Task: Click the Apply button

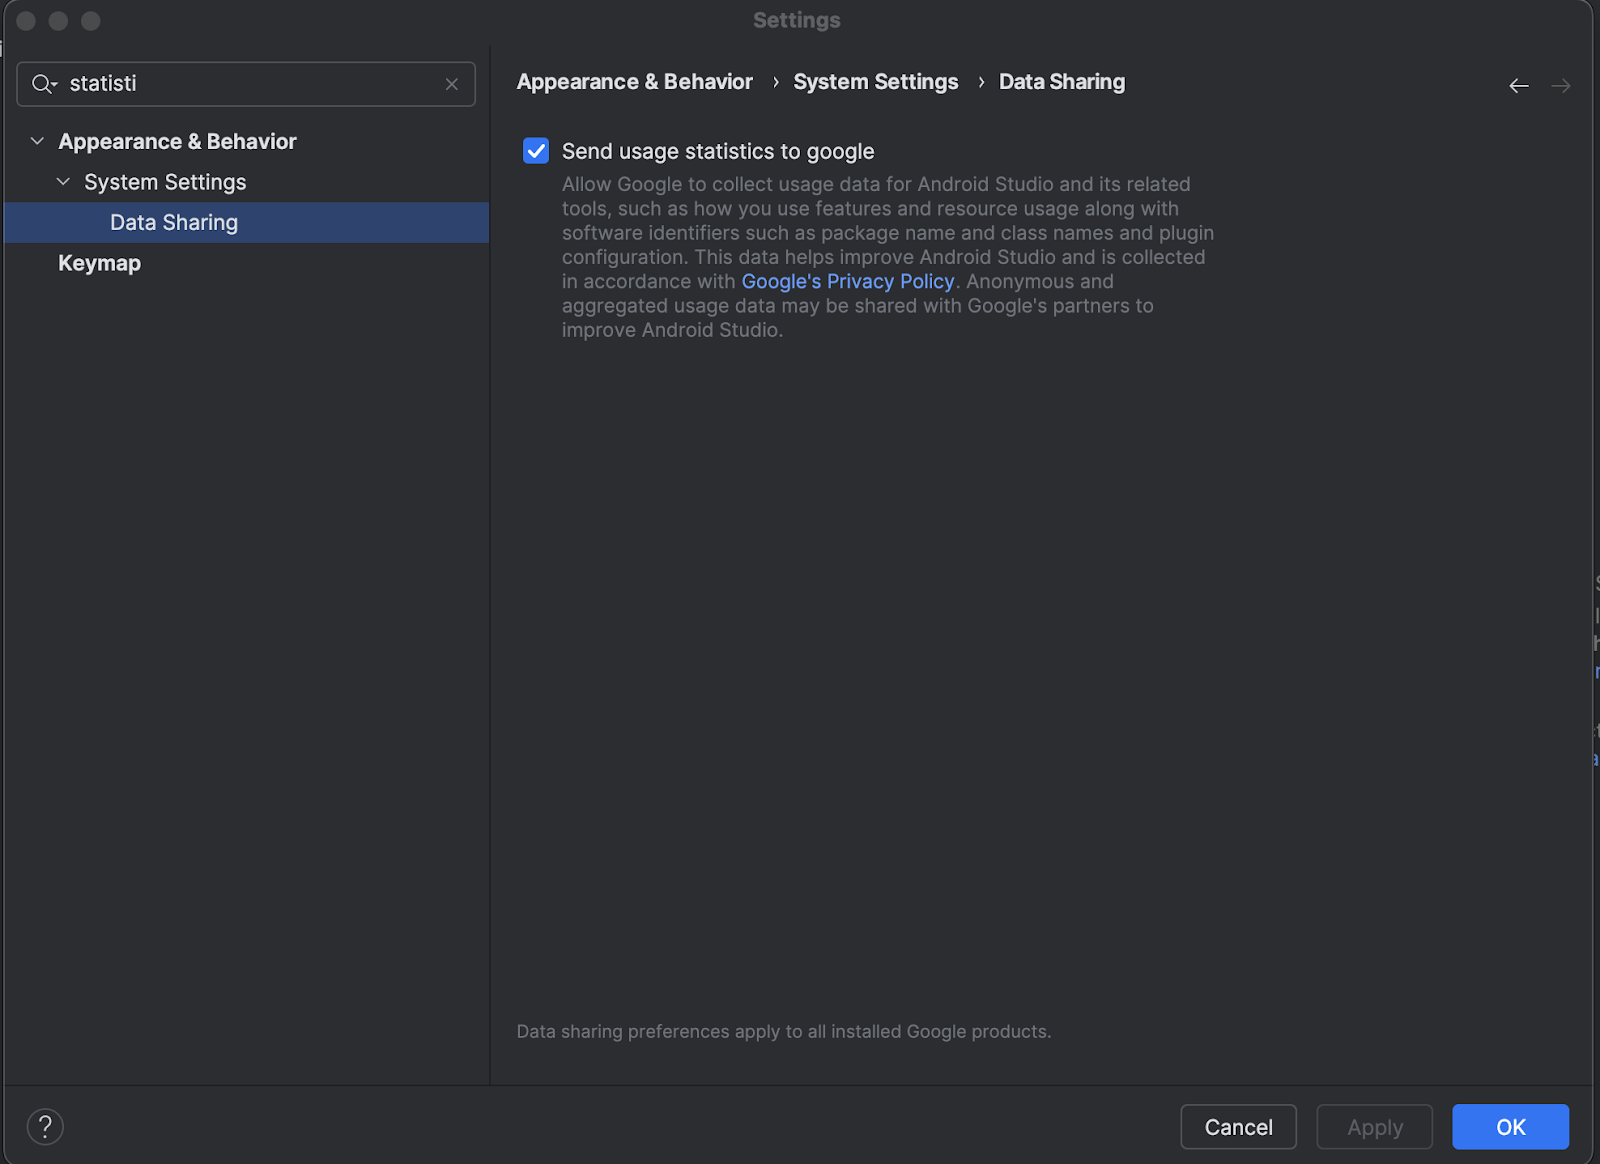Action: click(1374, 1126)
